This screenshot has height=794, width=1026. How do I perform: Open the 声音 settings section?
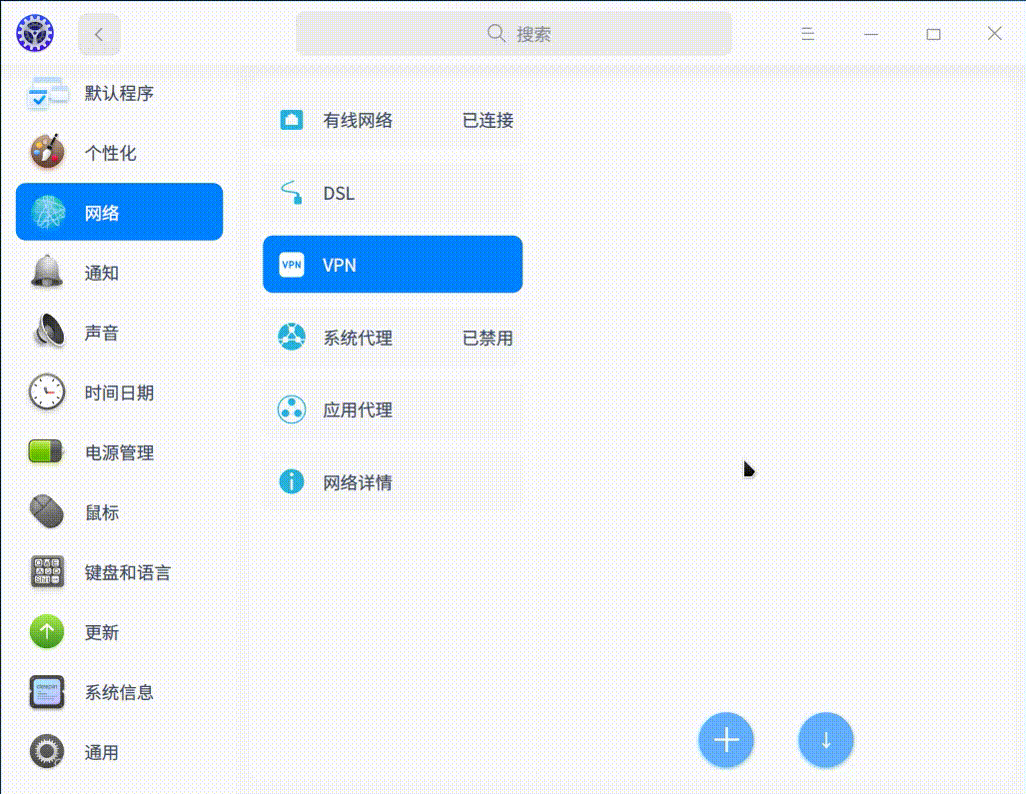coord(119,333)
